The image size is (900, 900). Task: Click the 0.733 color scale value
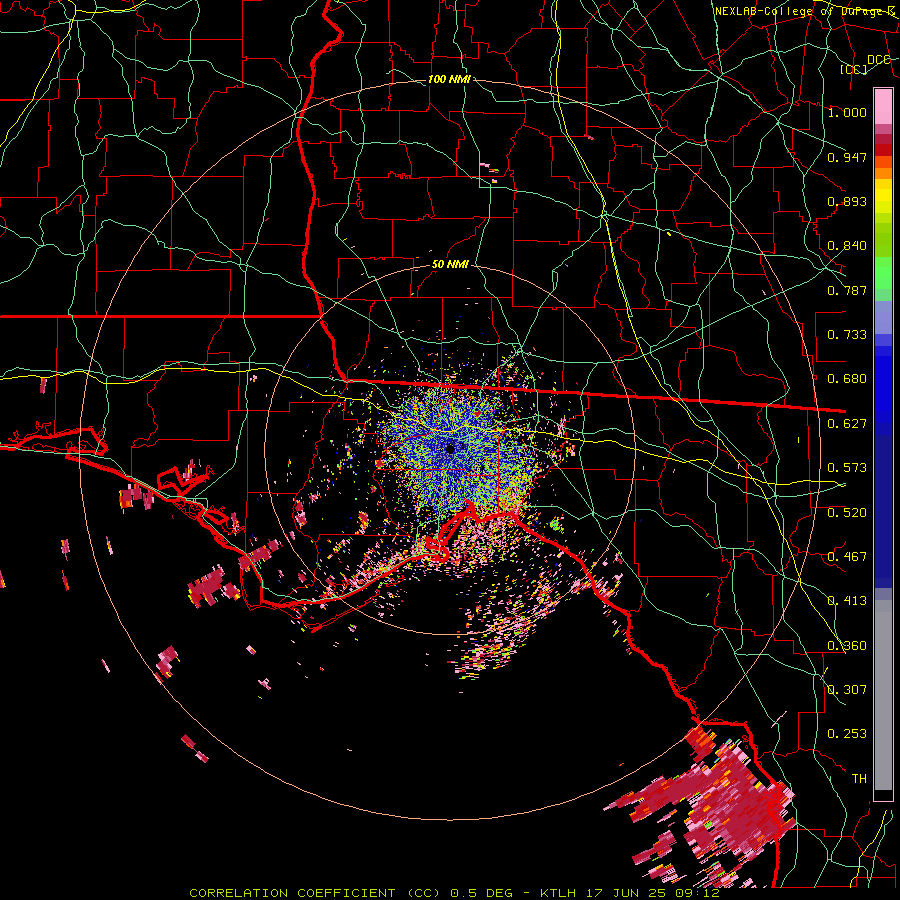(x=847, y=335)
